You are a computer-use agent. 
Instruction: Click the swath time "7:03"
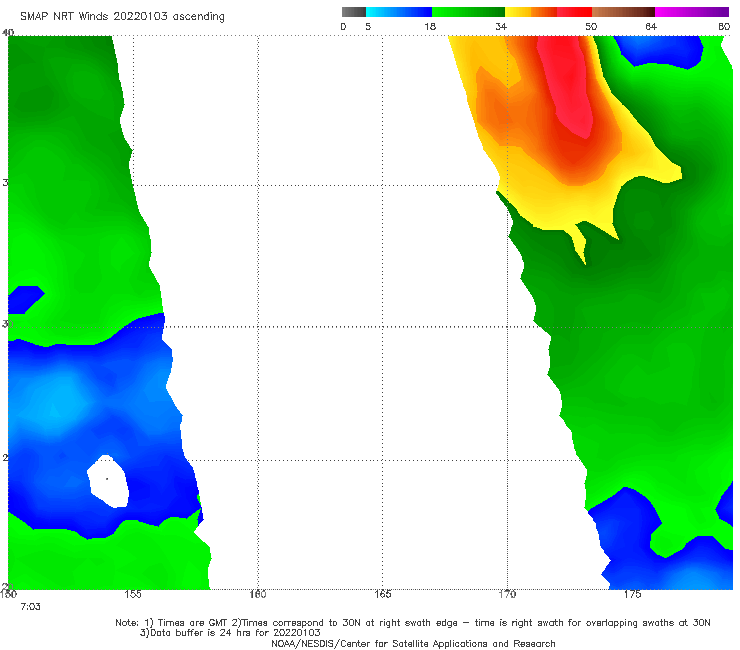30,607
